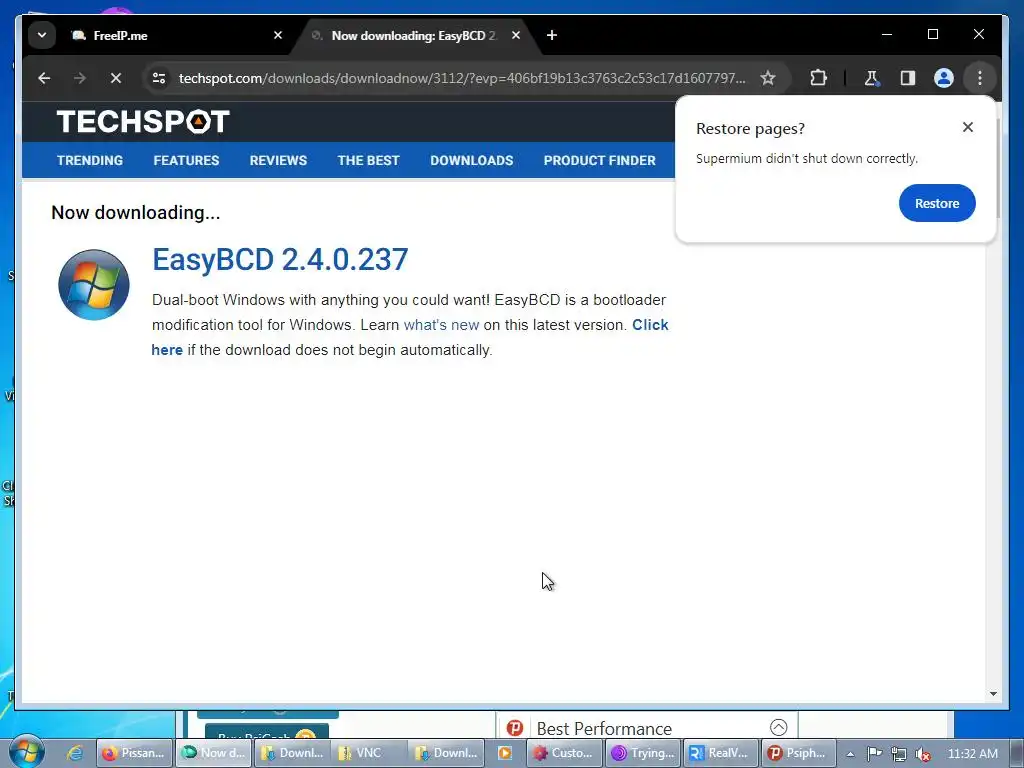This screenshot has height=768, width=1024.
Task: Click the address bar URL field
Action: (x=462, y=78)
